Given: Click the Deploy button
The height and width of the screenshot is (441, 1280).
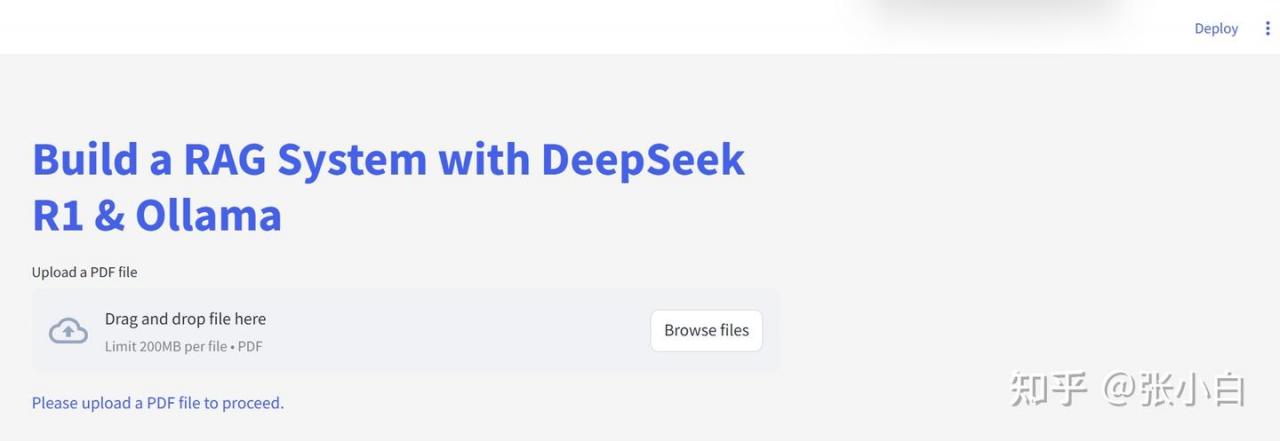Looking at the screenshot, I should [x=1216, y=28].
